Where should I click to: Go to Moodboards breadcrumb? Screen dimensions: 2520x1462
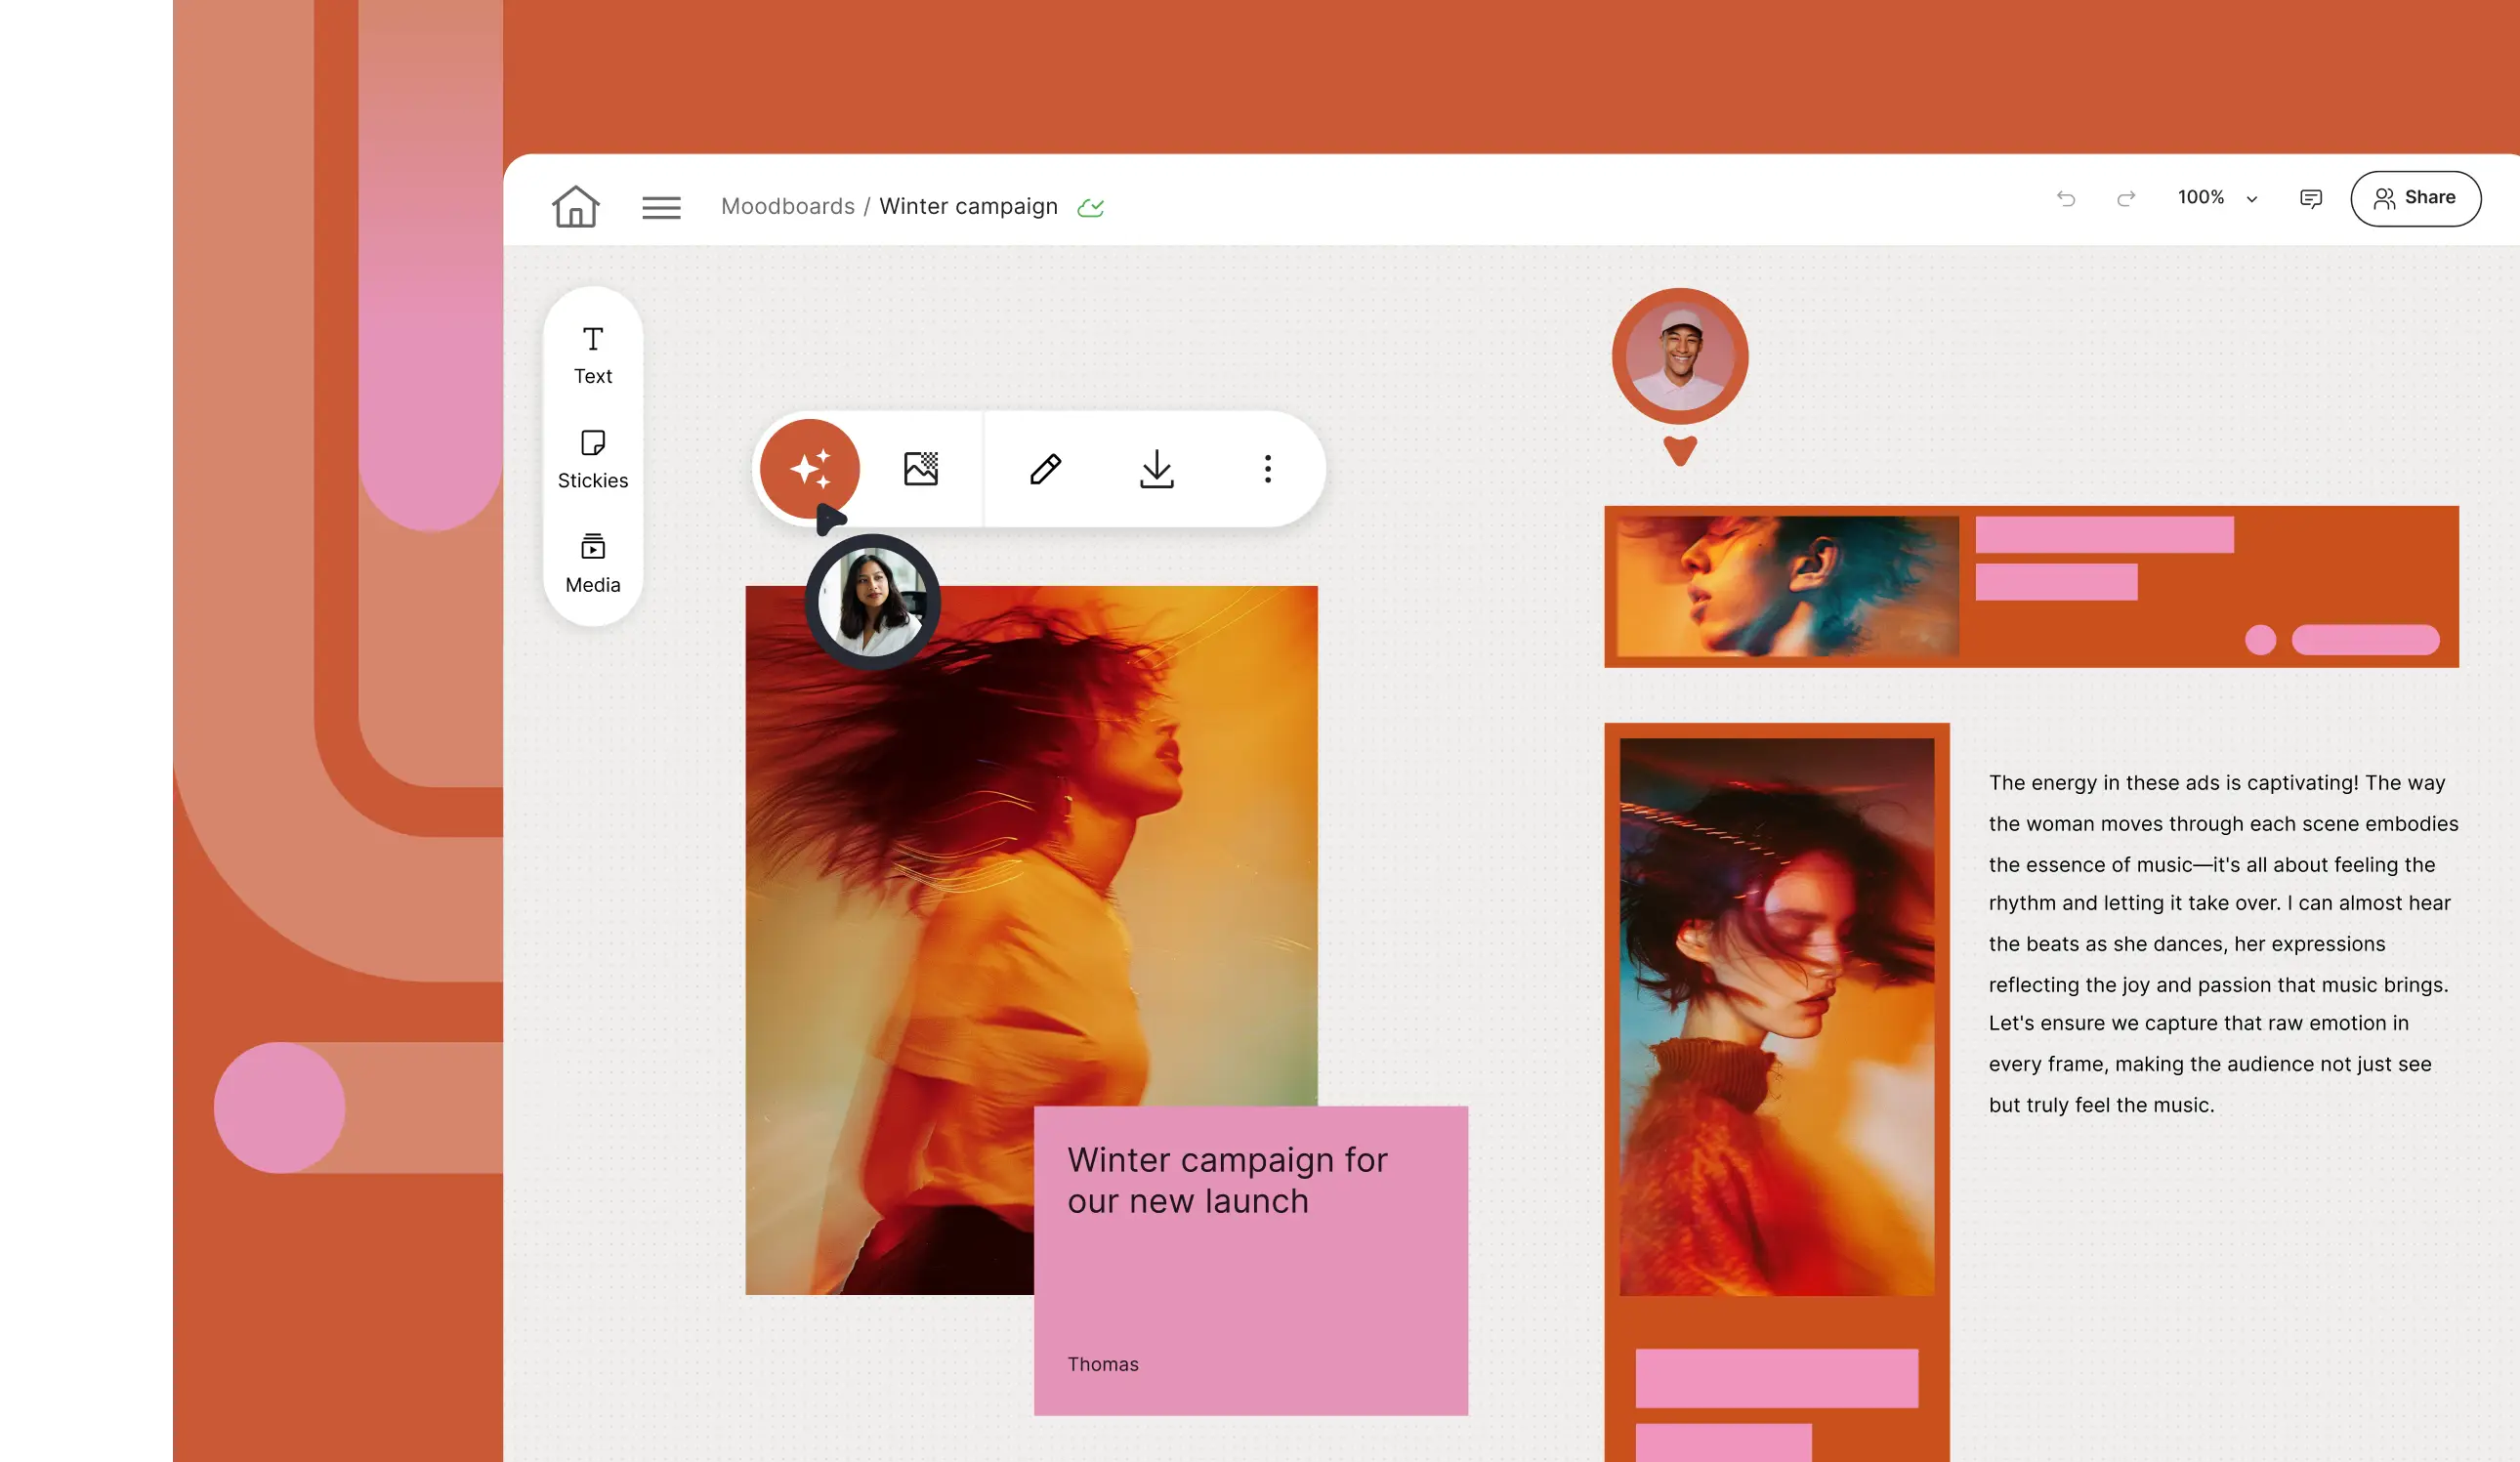[787, 206]
